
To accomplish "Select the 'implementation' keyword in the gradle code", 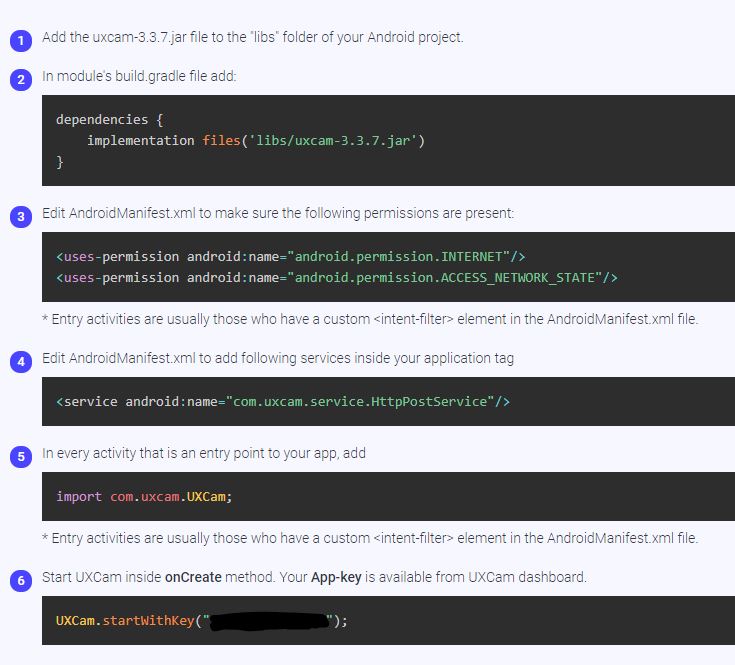I will pyautogui.click(x=141, y=141).
